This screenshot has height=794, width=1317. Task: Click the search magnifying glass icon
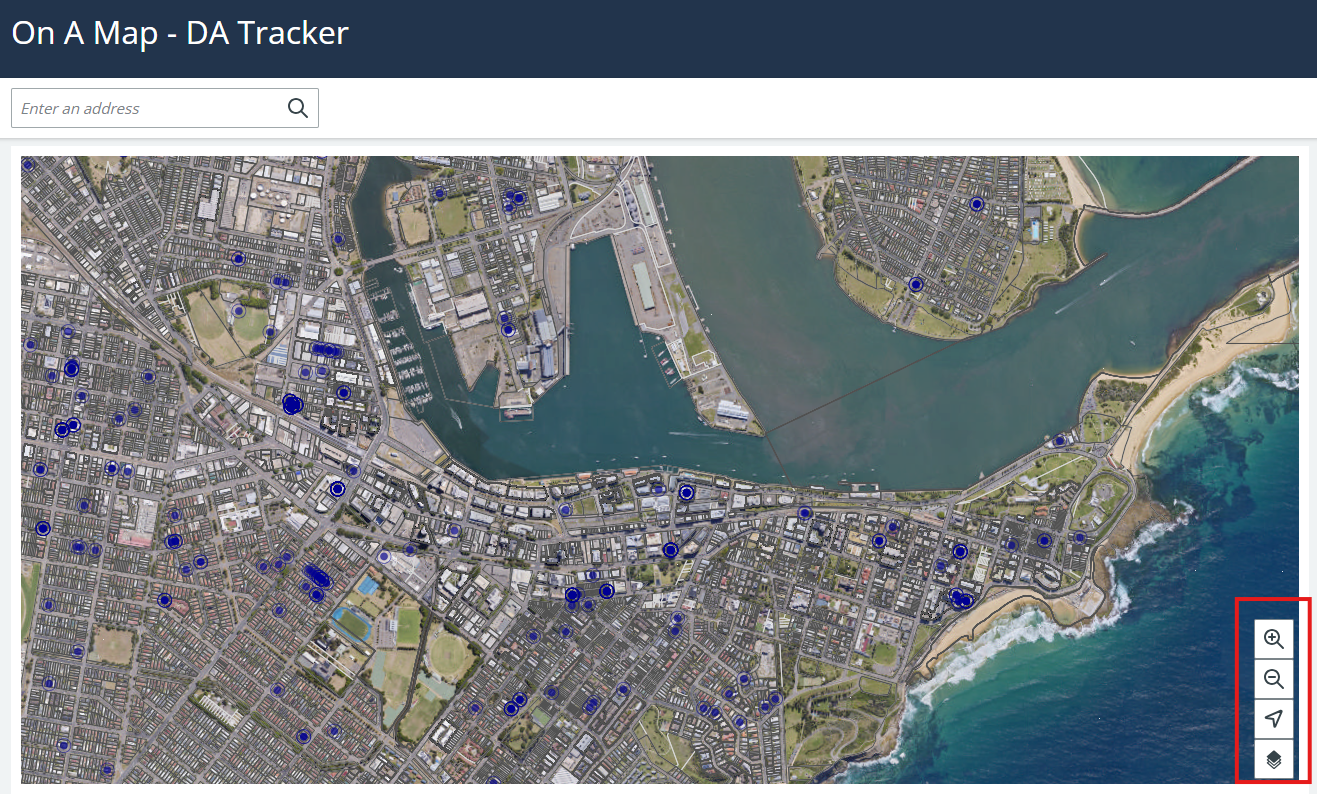(x=297, y=108)
